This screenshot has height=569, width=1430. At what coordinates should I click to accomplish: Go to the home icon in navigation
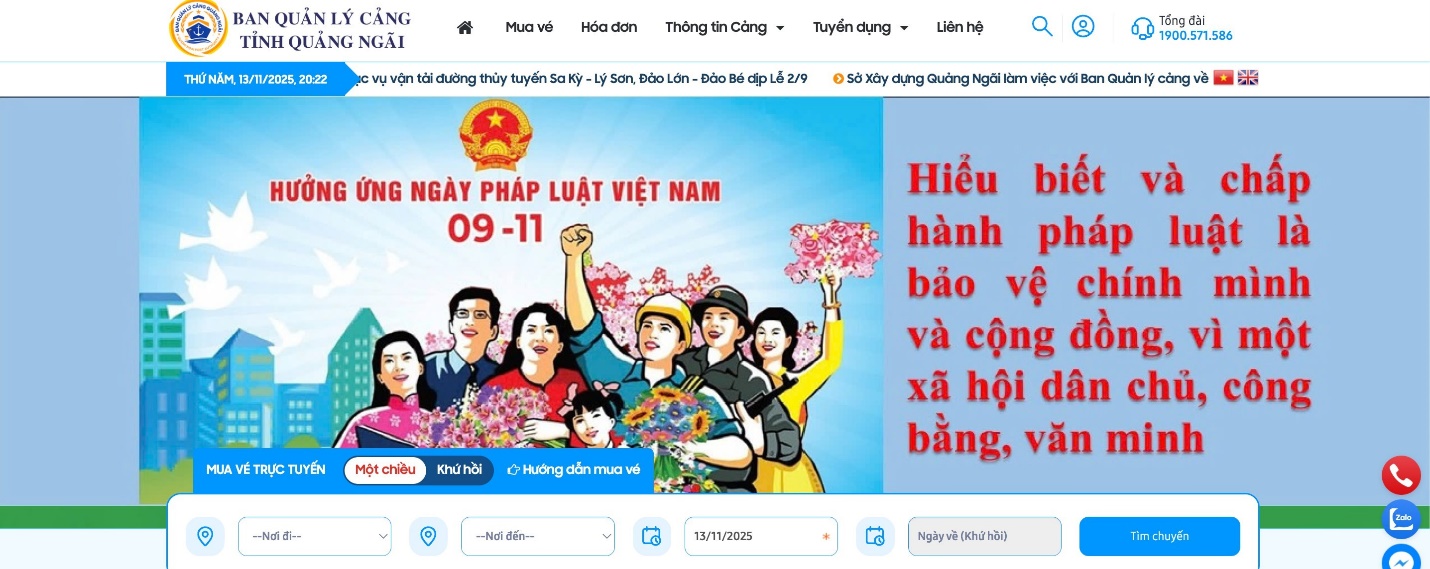point(464,27)
